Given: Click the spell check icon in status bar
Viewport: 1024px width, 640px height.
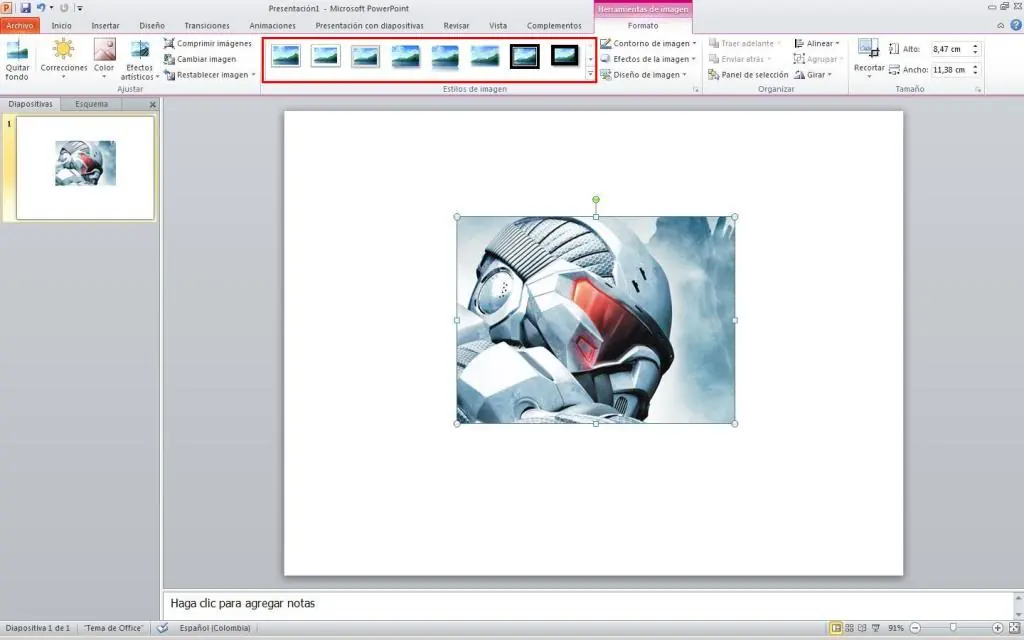Looking at the screenshot, I should [x=163, y=628].
